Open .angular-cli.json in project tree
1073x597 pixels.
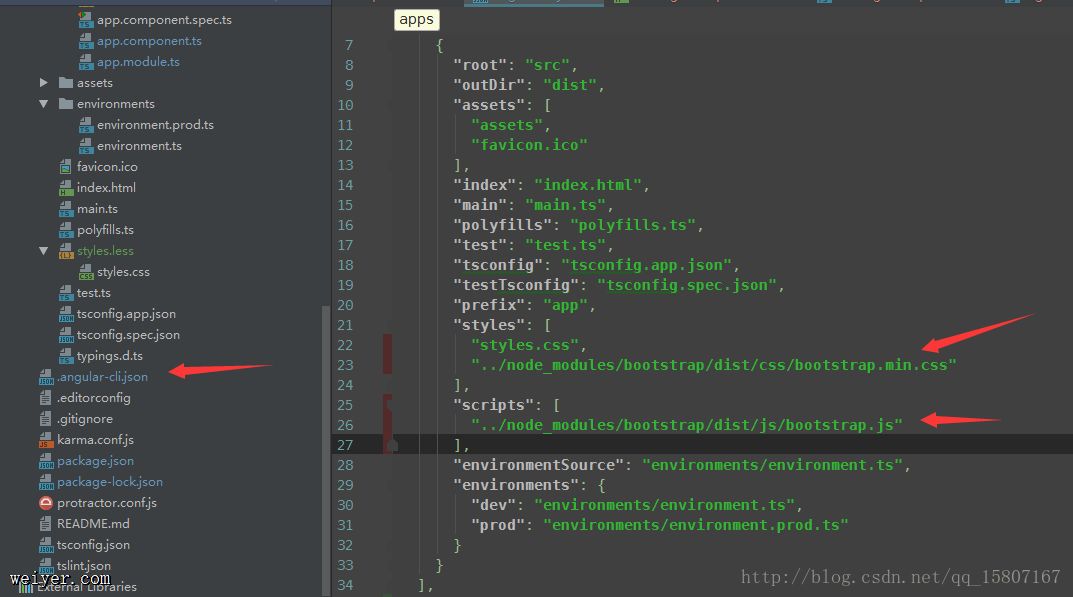click(x=102, y=377)
